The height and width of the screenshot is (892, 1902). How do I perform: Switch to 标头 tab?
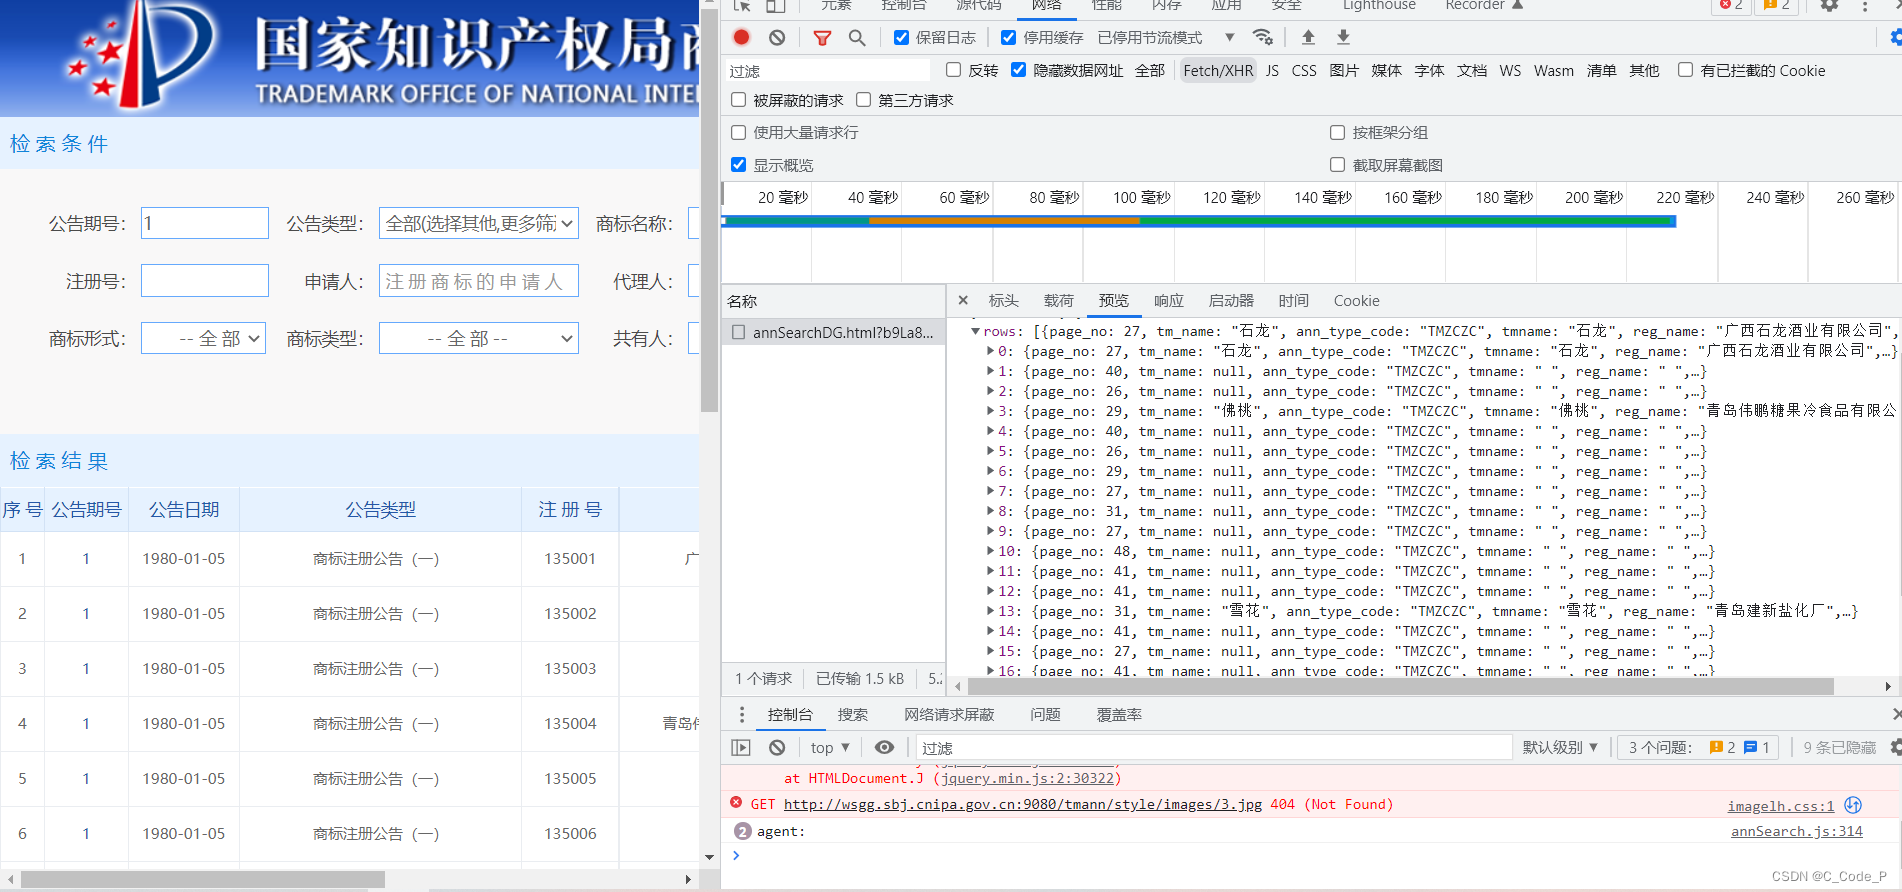click(x=1003, y=300)
